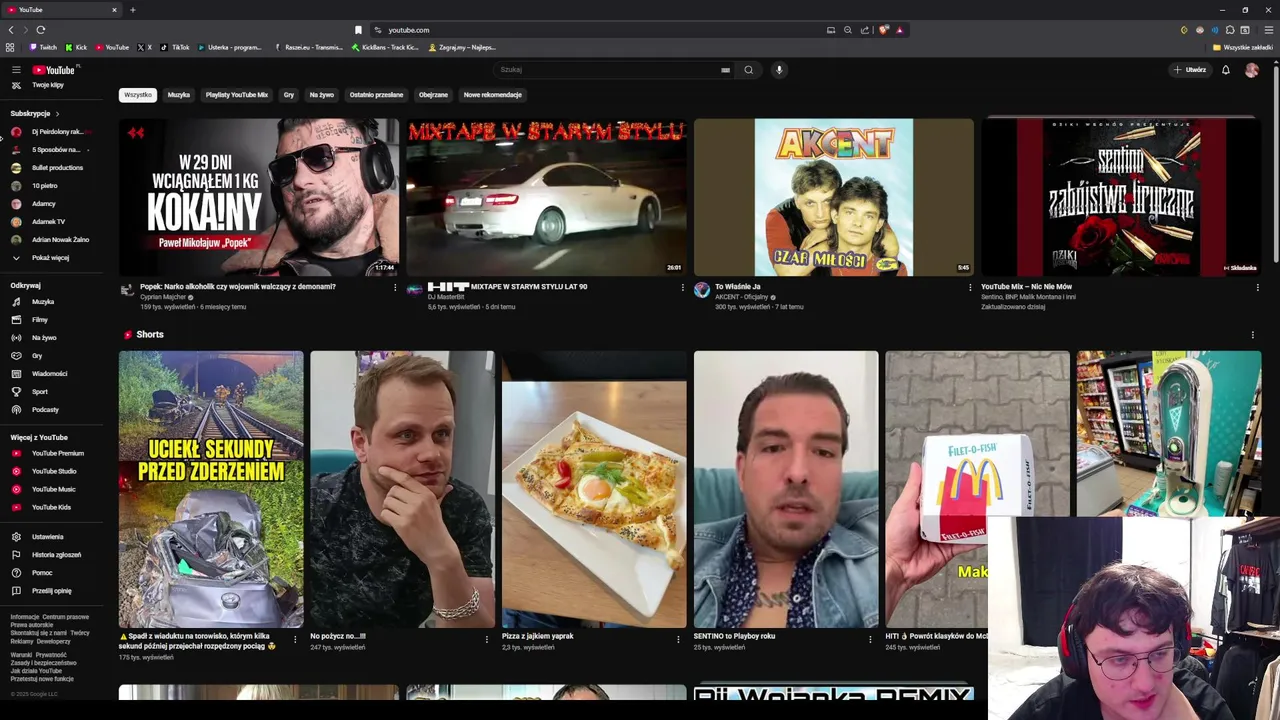Open Wiadomości in the sidebar
The image size is (1280, 720).
tap(50, 374)
